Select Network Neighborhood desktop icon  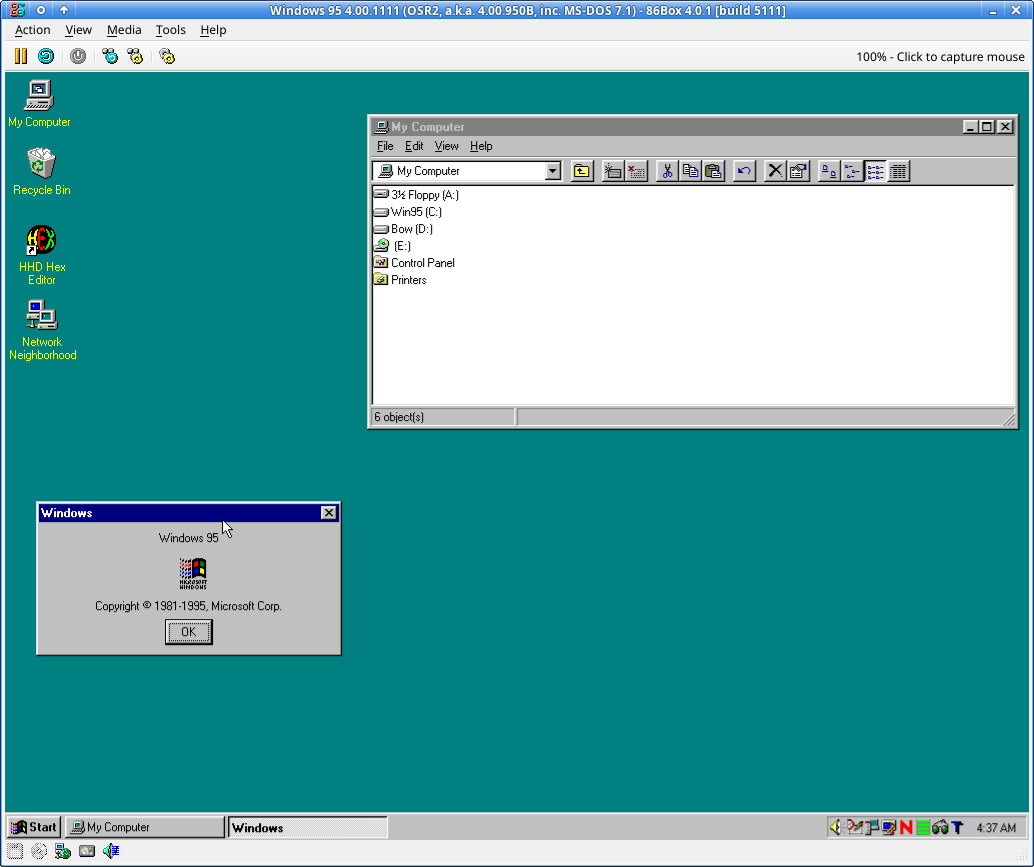(42, 330)
